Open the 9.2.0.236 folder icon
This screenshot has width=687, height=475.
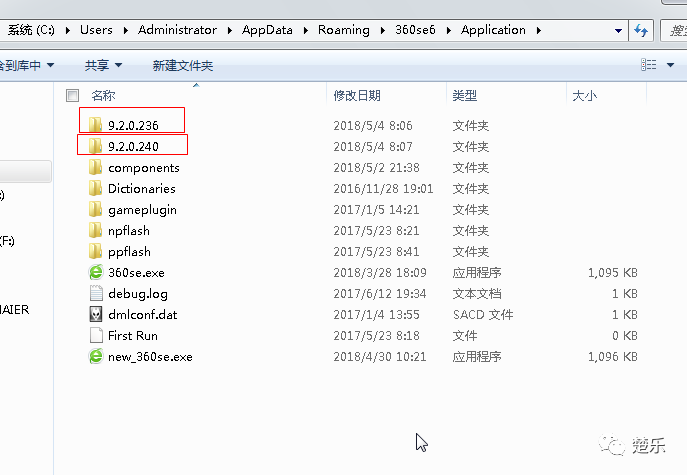tap(95, 125)
